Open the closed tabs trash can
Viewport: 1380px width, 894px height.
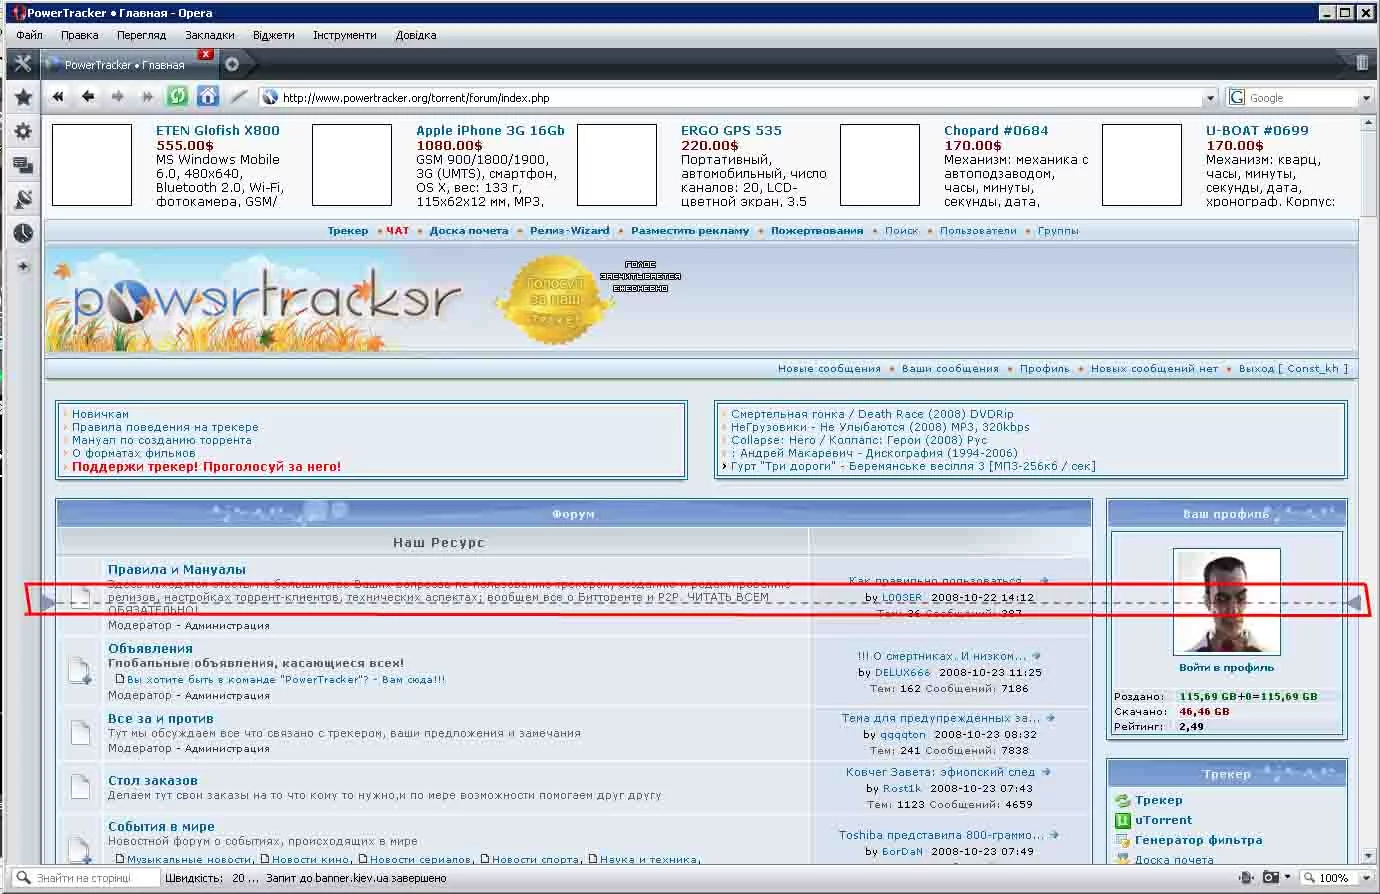[x=1361, y=62]
